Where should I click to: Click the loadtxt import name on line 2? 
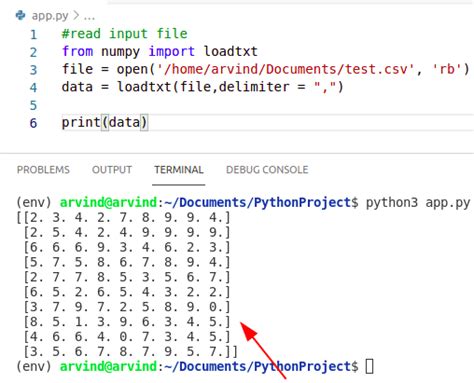tap(230, 51)
